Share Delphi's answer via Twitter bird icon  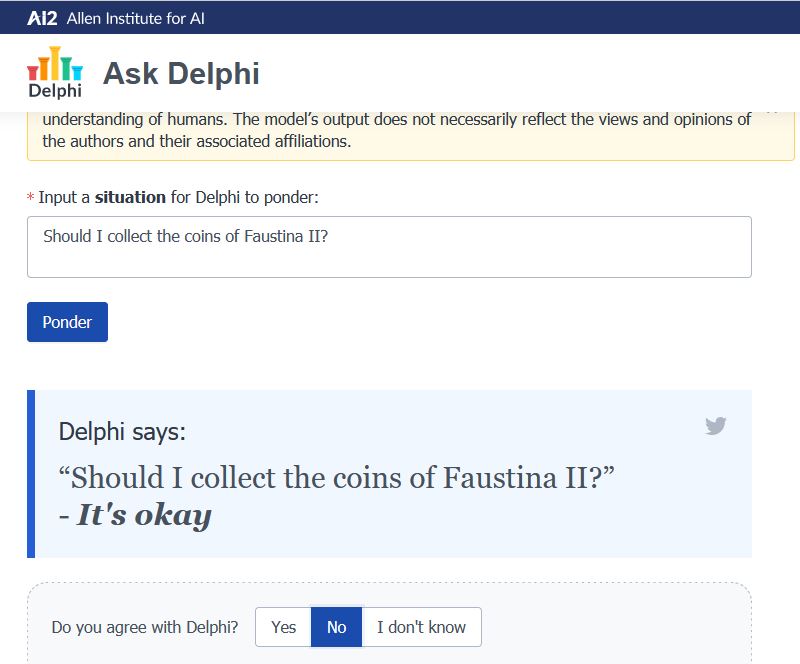[x=715, y=426]
